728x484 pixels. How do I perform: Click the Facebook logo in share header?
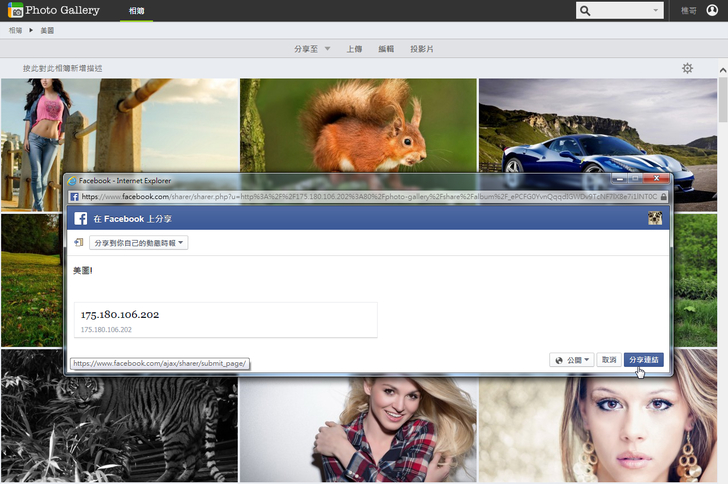coord(80,219)
